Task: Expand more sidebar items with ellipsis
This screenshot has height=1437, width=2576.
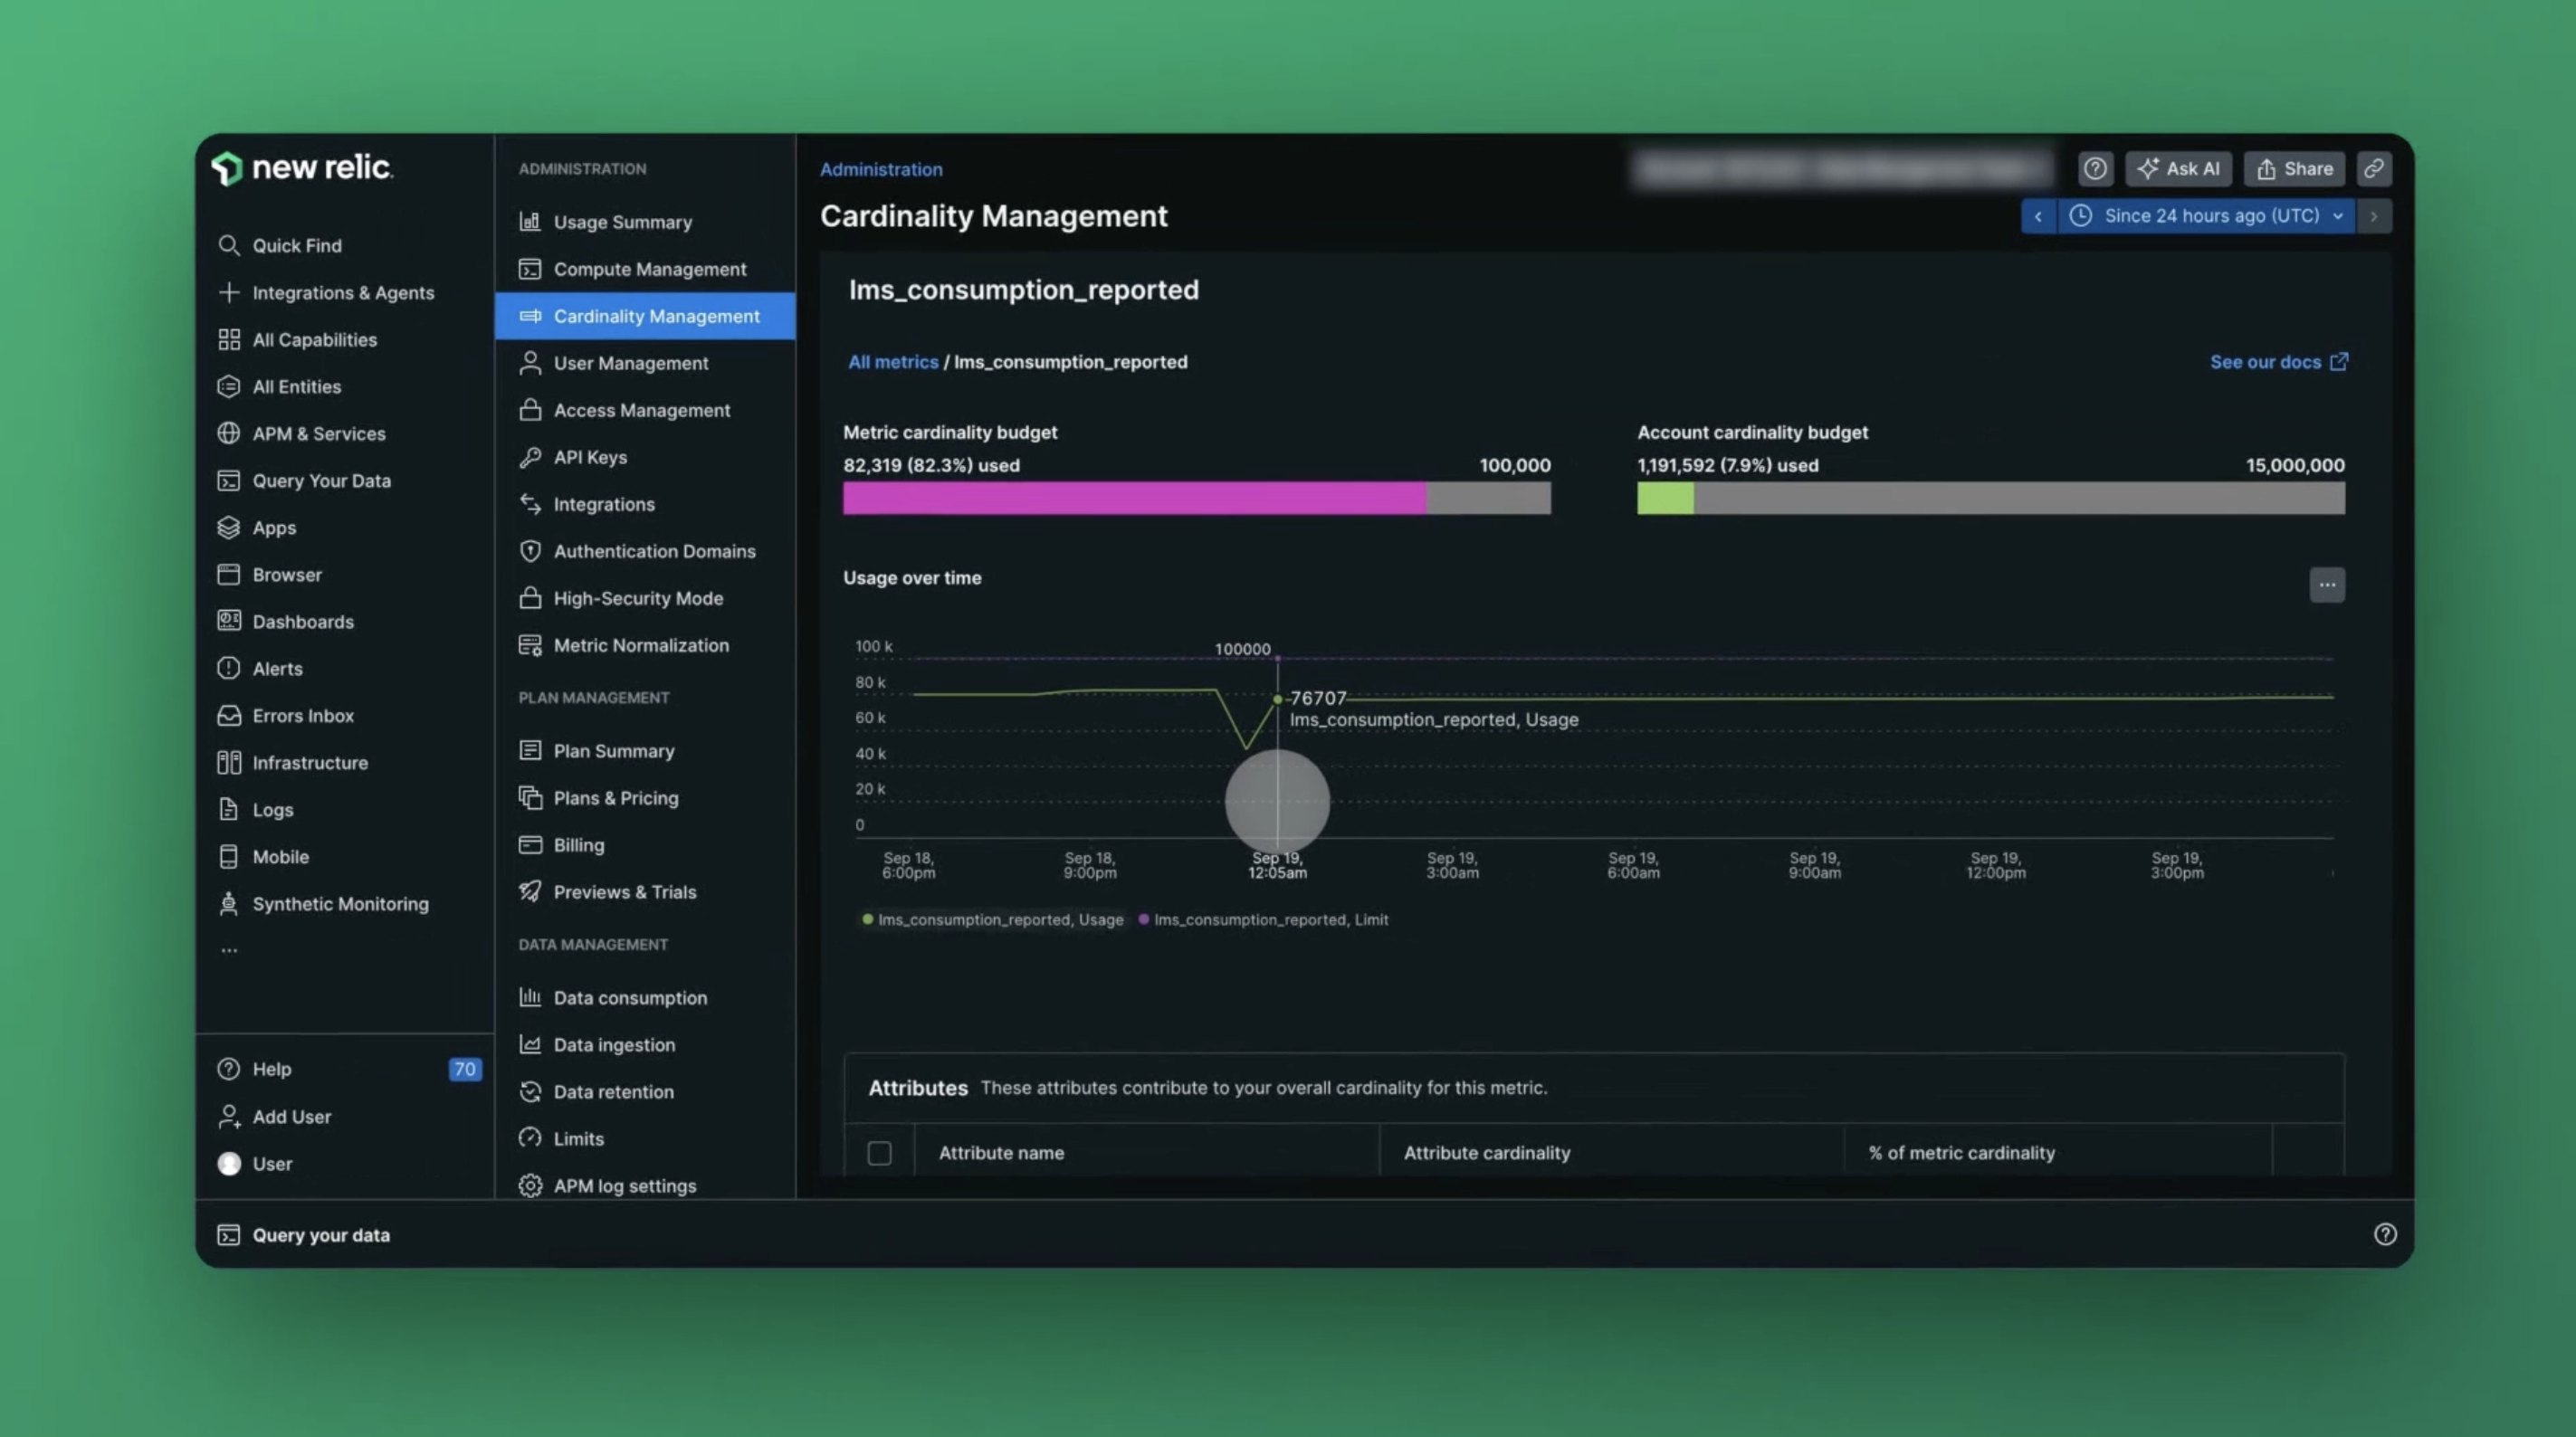Action: pos(229,950)
